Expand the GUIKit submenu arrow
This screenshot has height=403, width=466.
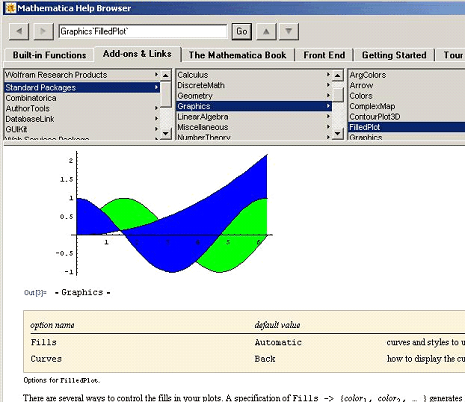point(156,129)
